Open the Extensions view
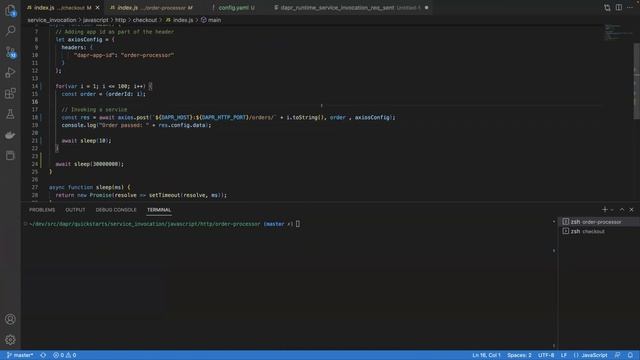 (10, 93)
